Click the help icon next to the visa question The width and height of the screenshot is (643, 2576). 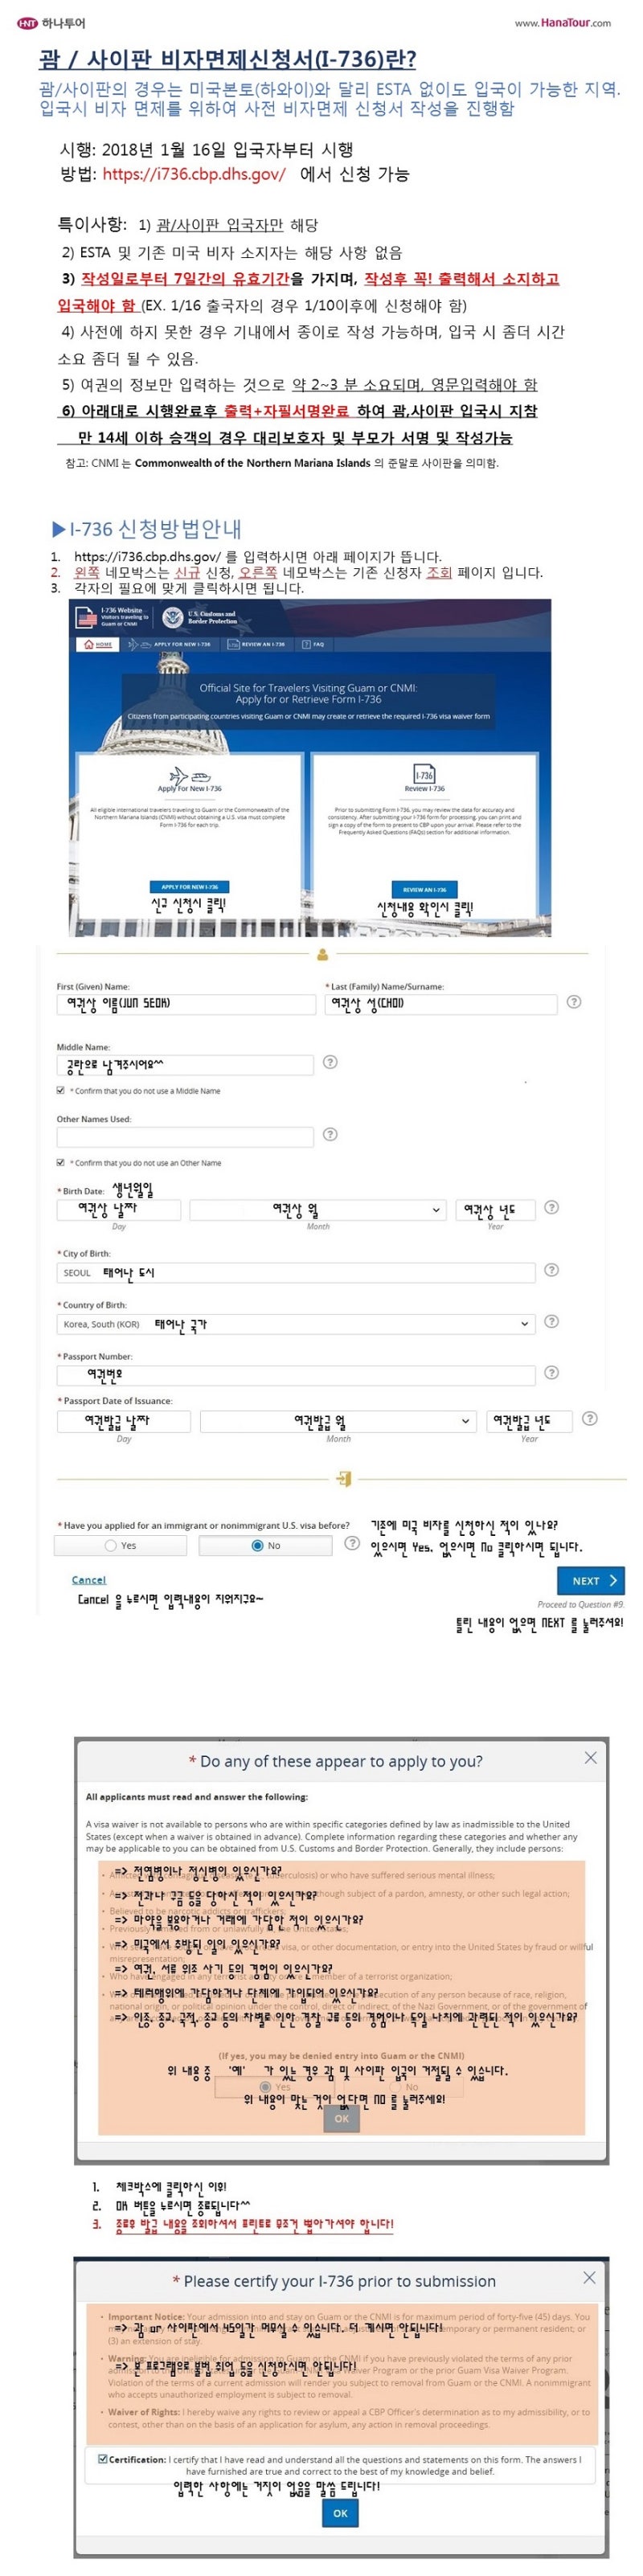click(351, 1546)
